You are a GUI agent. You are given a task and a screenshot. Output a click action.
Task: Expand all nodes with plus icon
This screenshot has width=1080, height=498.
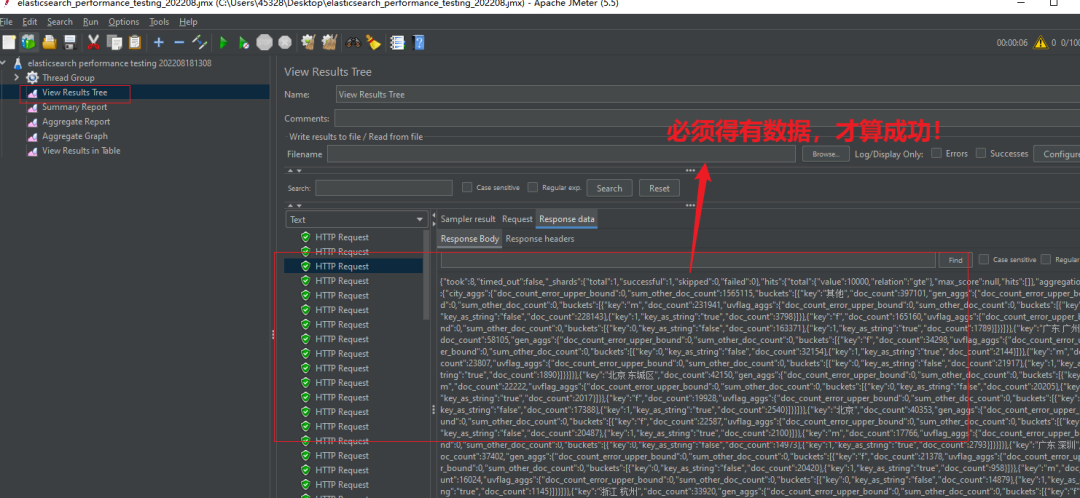coord(158,43)
